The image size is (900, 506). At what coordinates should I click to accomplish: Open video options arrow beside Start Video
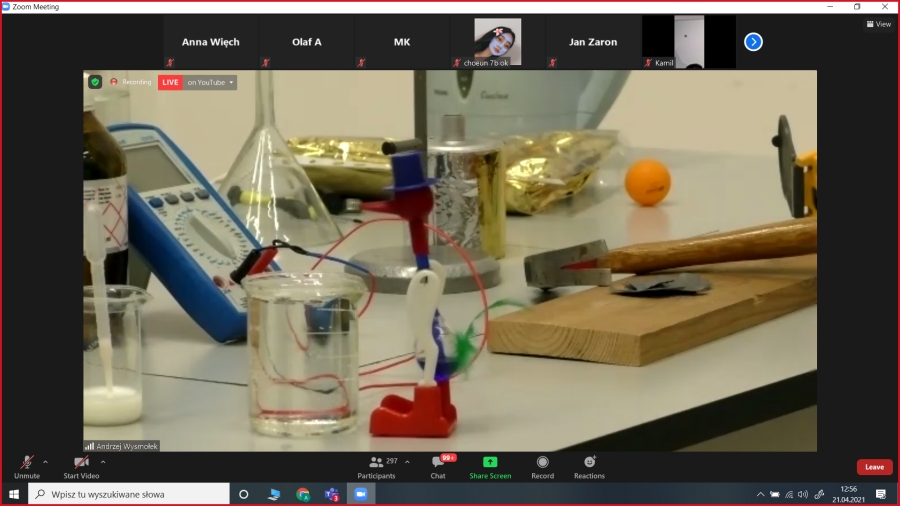point(103,462)
